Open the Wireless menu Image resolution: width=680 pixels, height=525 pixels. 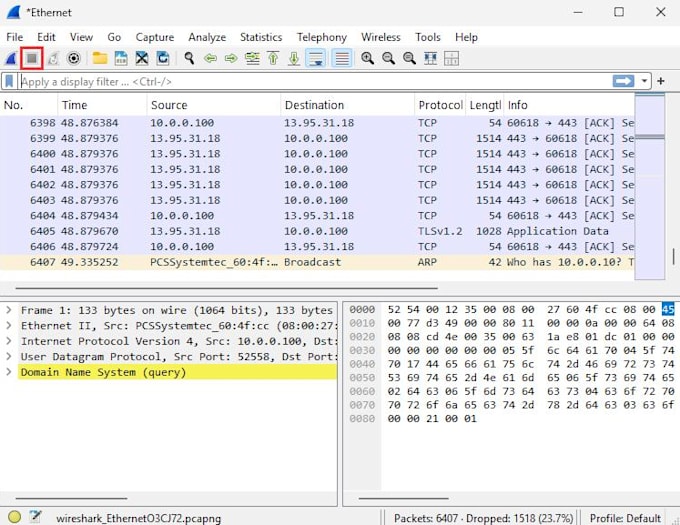381,37
